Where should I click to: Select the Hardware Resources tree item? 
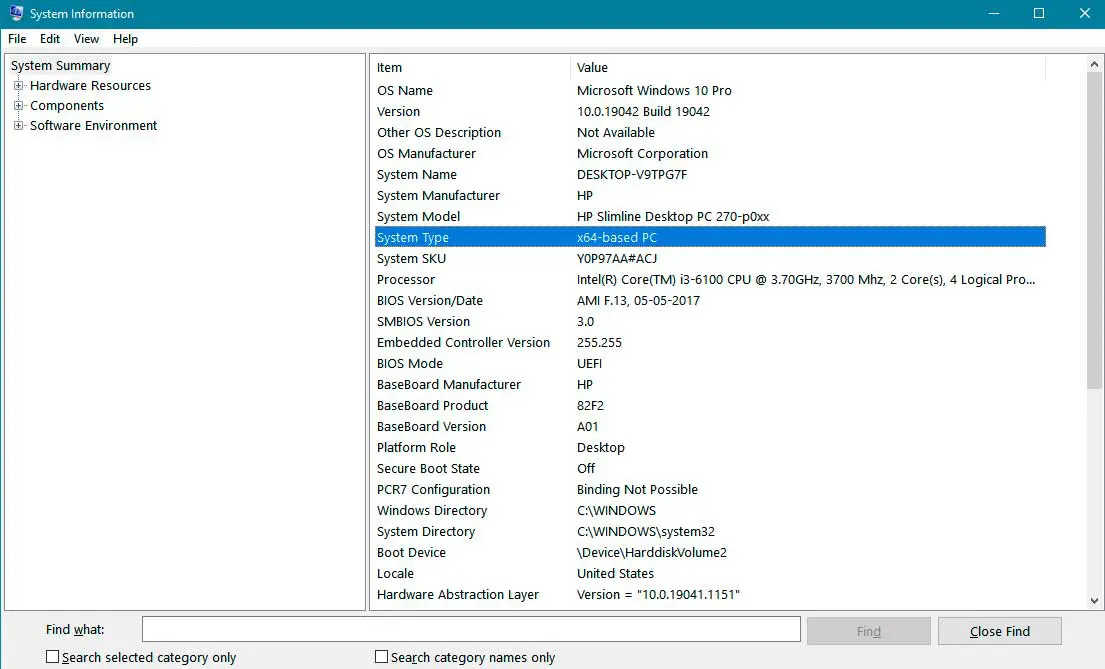click(90, 85)
